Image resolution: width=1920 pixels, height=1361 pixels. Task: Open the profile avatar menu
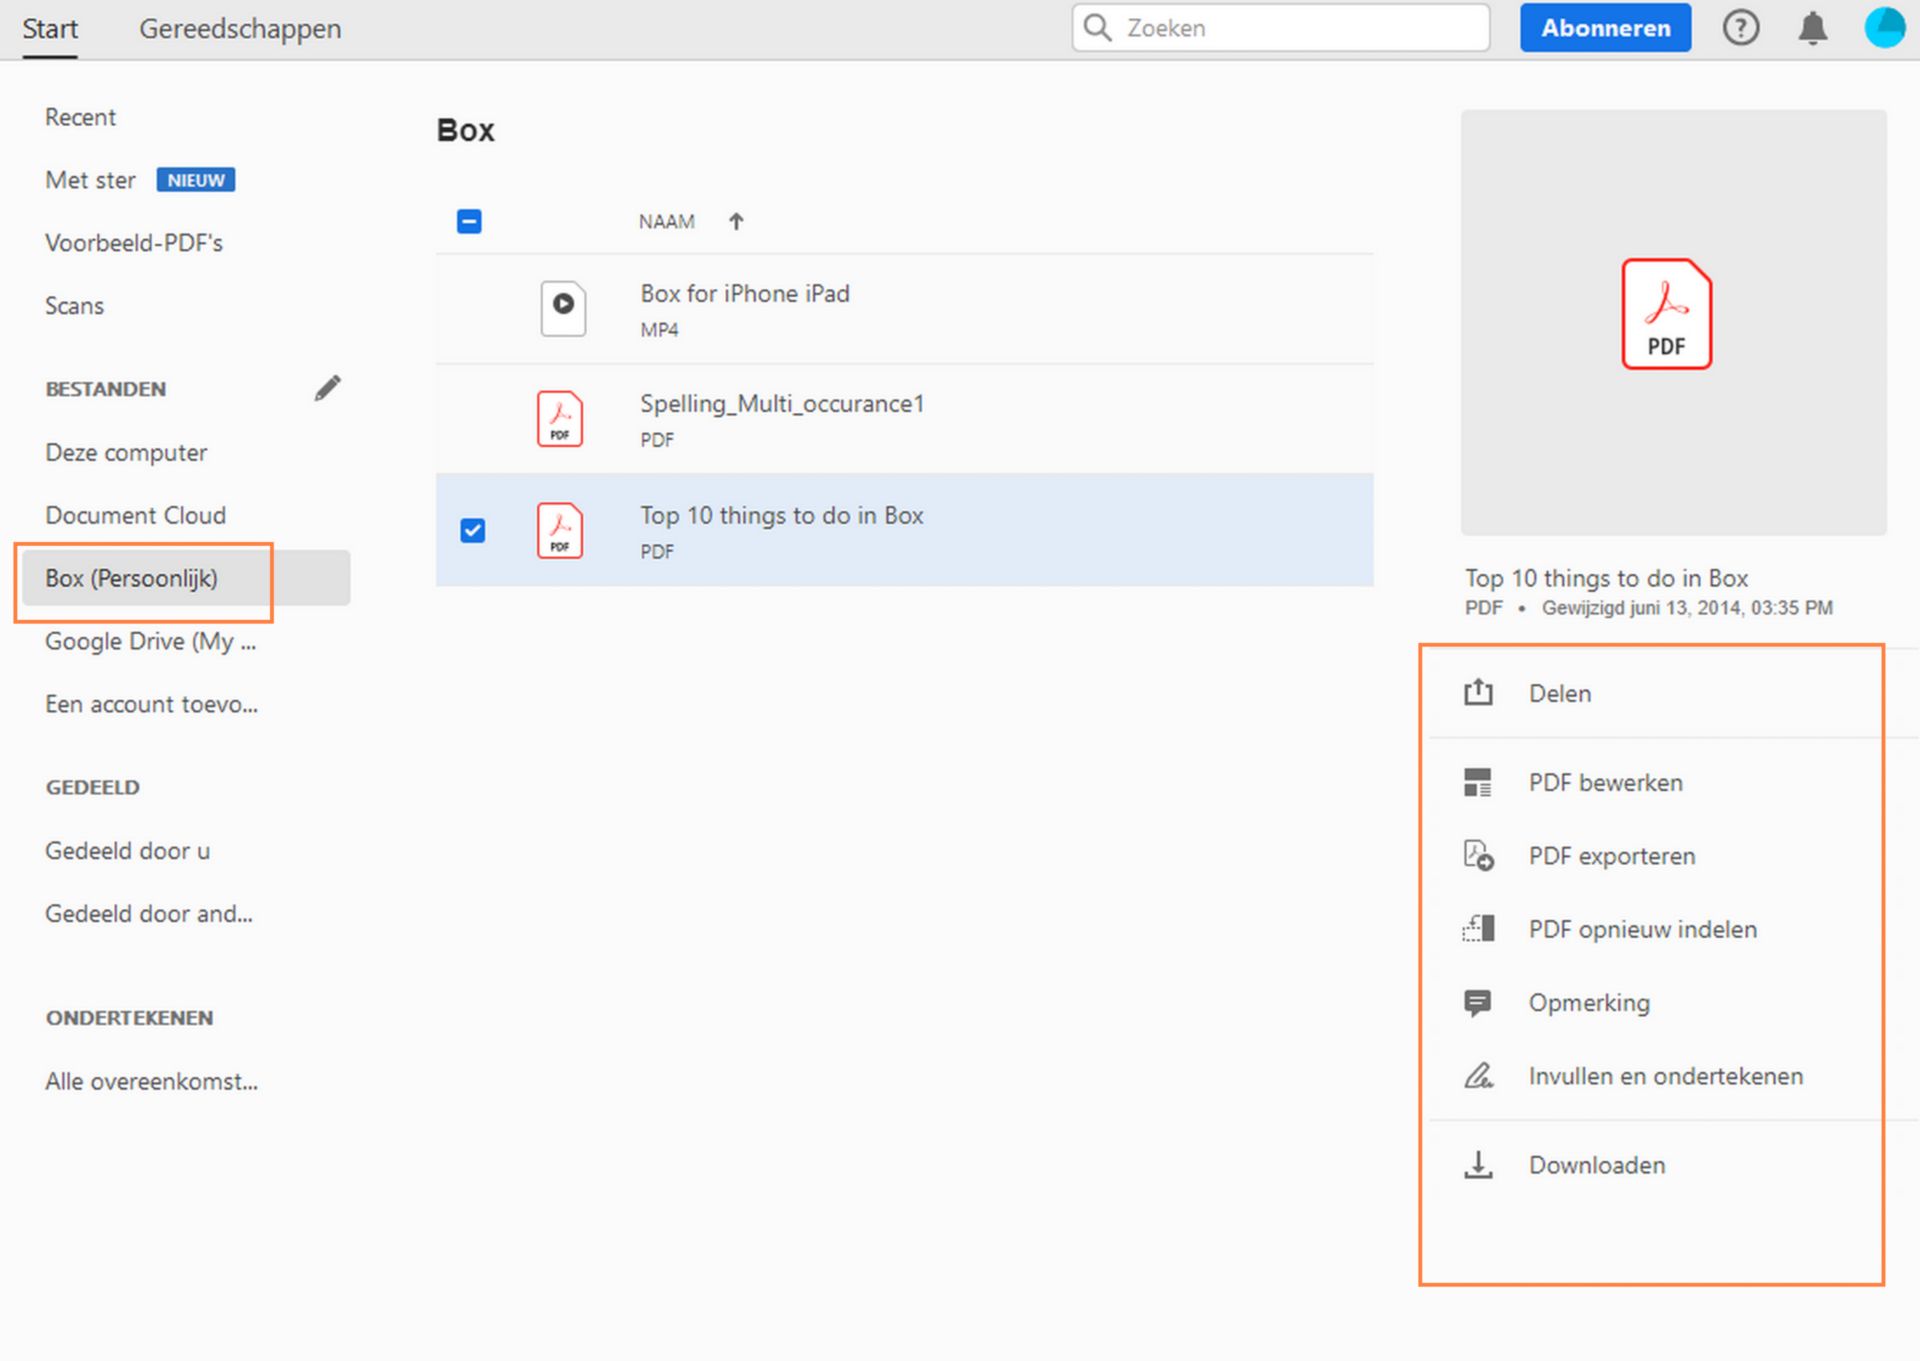coord(1885,28)
